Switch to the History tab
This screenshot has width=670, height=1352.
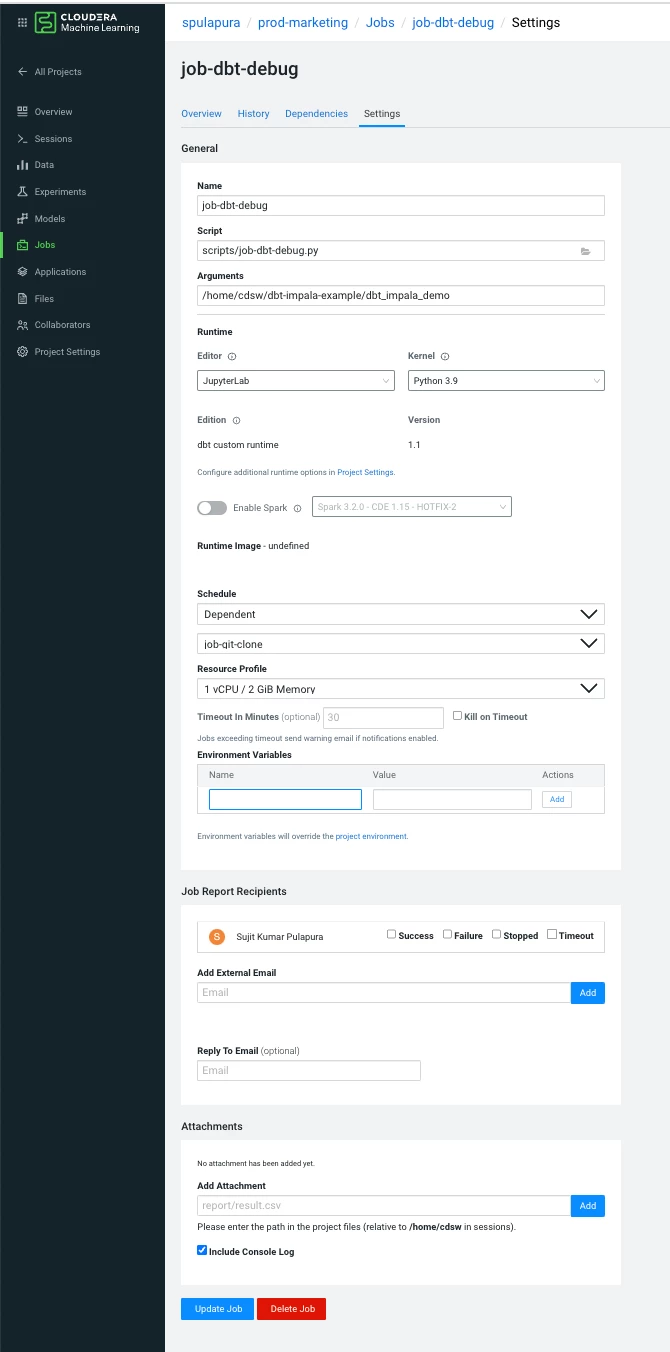coord(253,114)
